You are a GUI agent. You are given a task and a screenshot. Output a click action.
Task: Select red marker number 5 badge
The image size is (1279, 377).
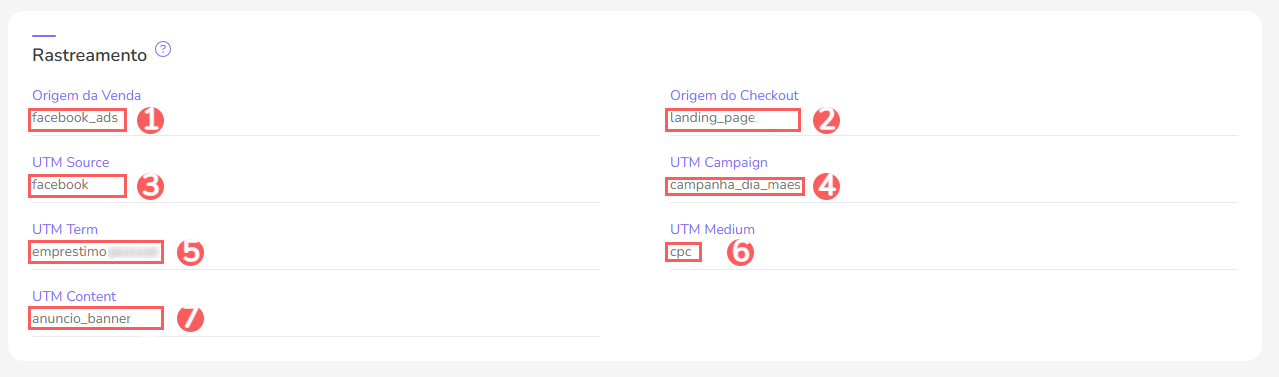click(x=190, y=252)
